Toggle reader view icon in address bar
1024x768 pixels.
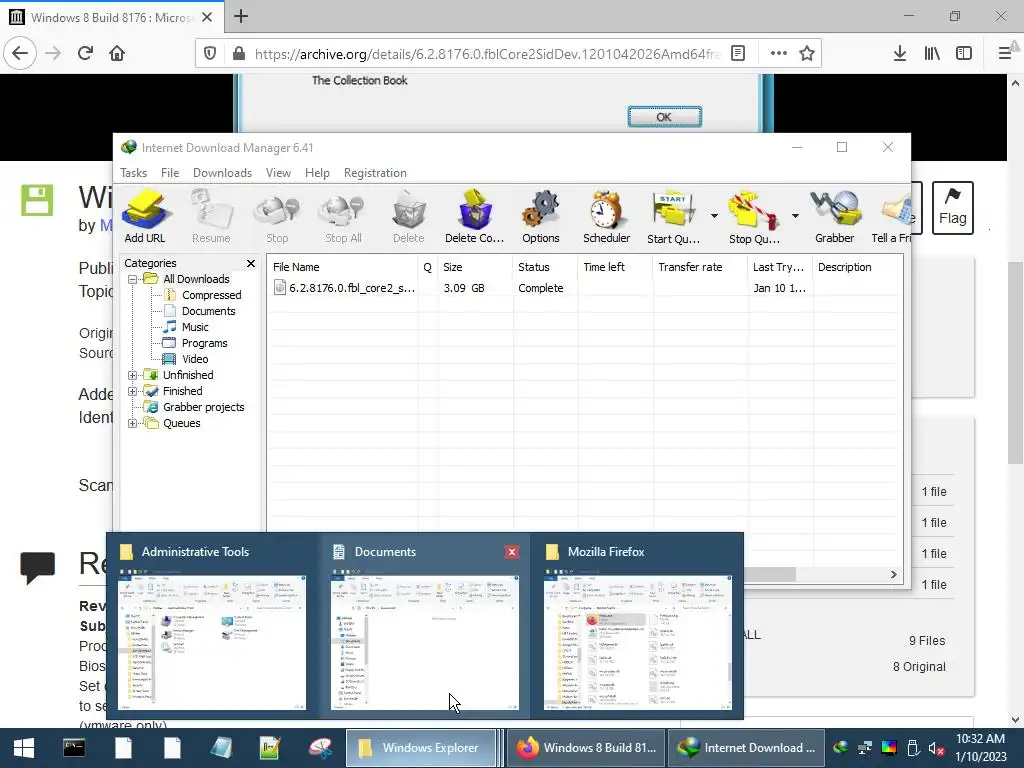pyautogui.click(x=738, y=54)
